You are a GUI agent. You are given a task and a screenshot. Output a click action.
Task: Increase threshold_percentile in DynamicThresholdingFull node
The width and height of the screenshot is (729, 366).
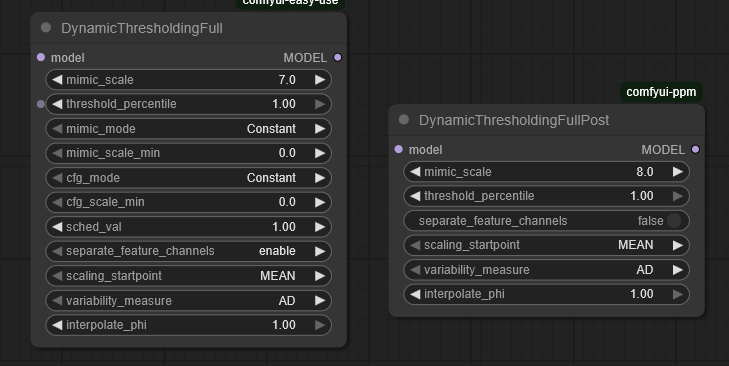320,104
